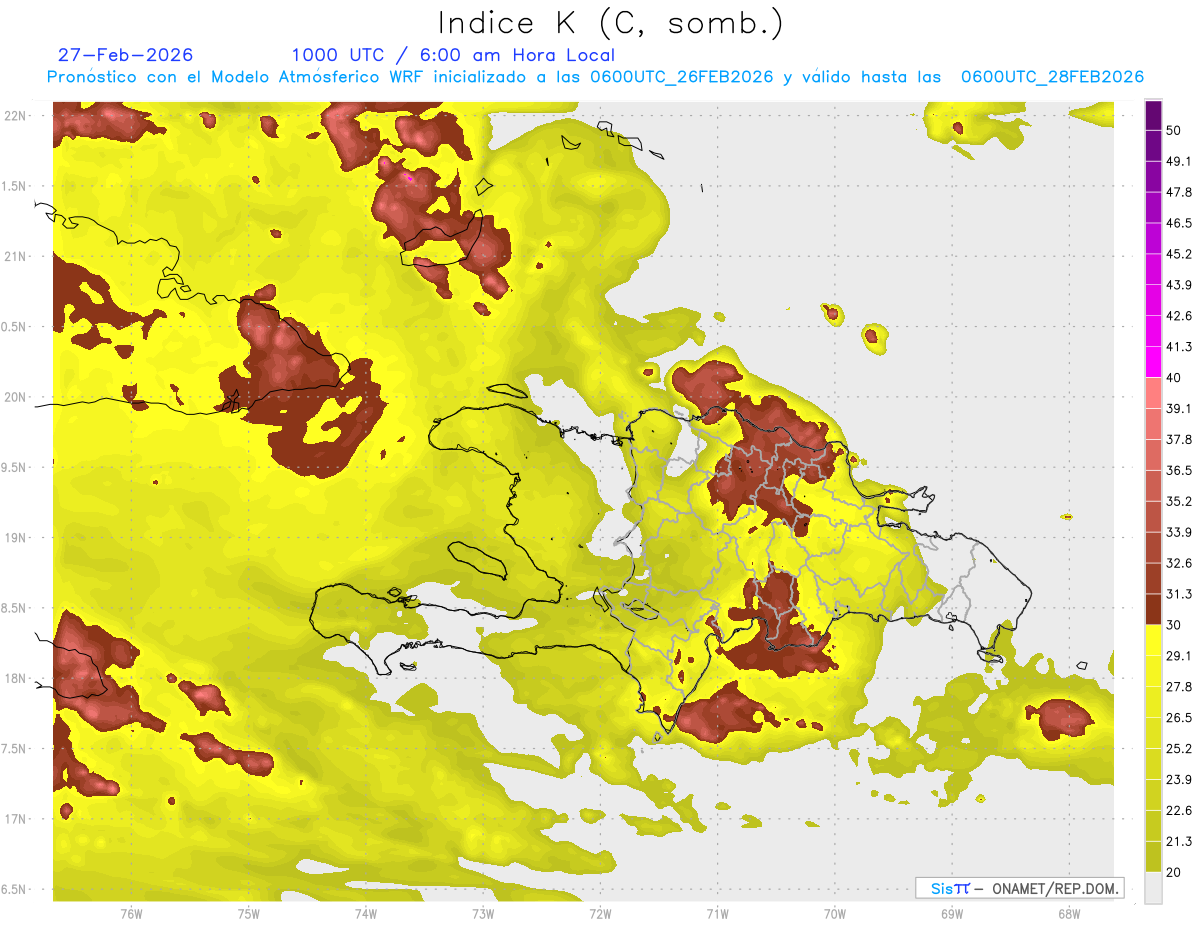Click the longitude label "68W"

(x=1068, y=913)
